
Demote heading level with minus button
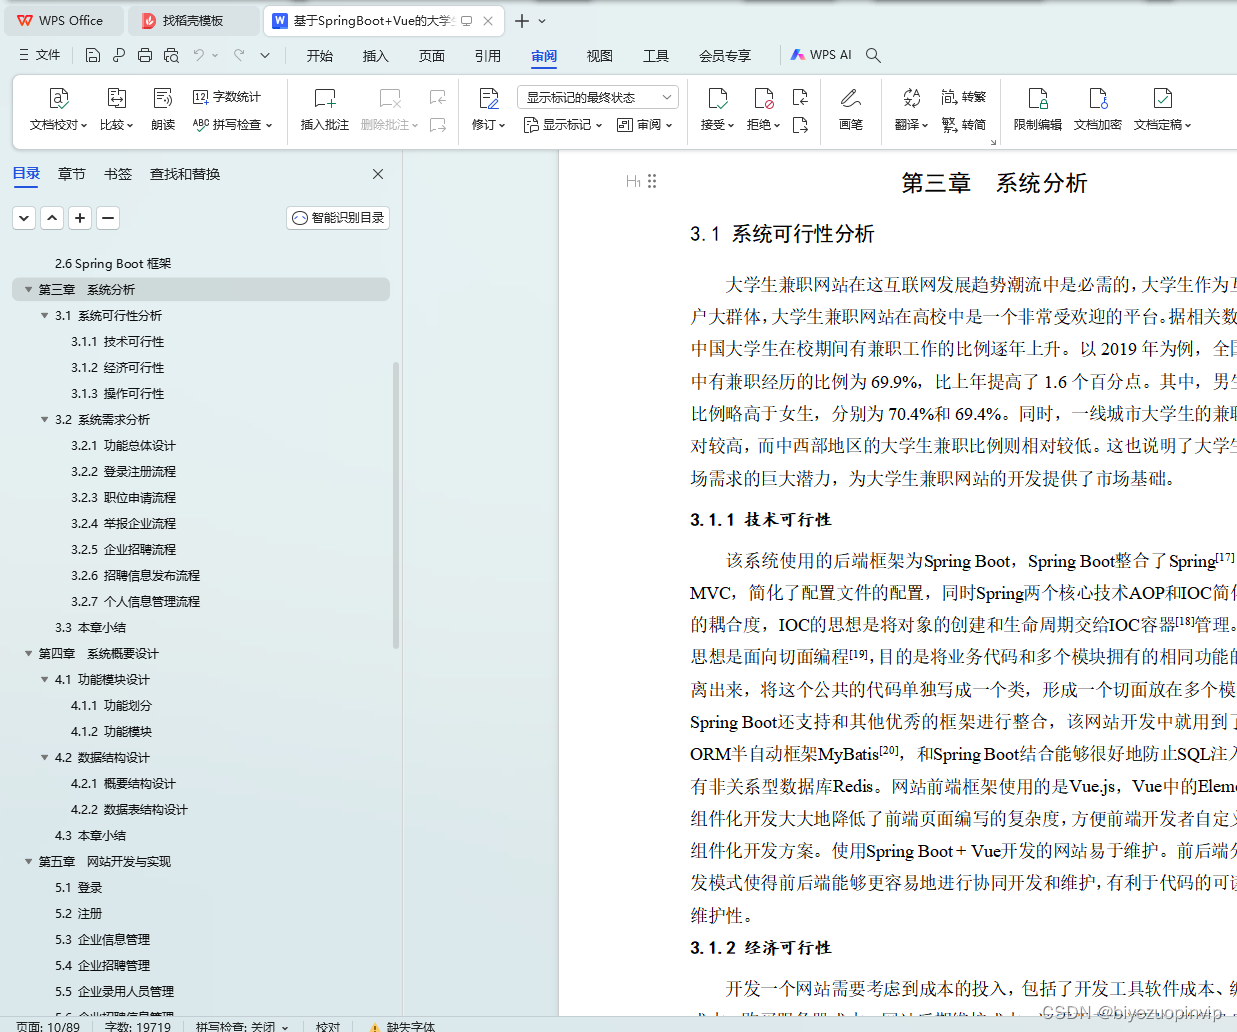109,218
